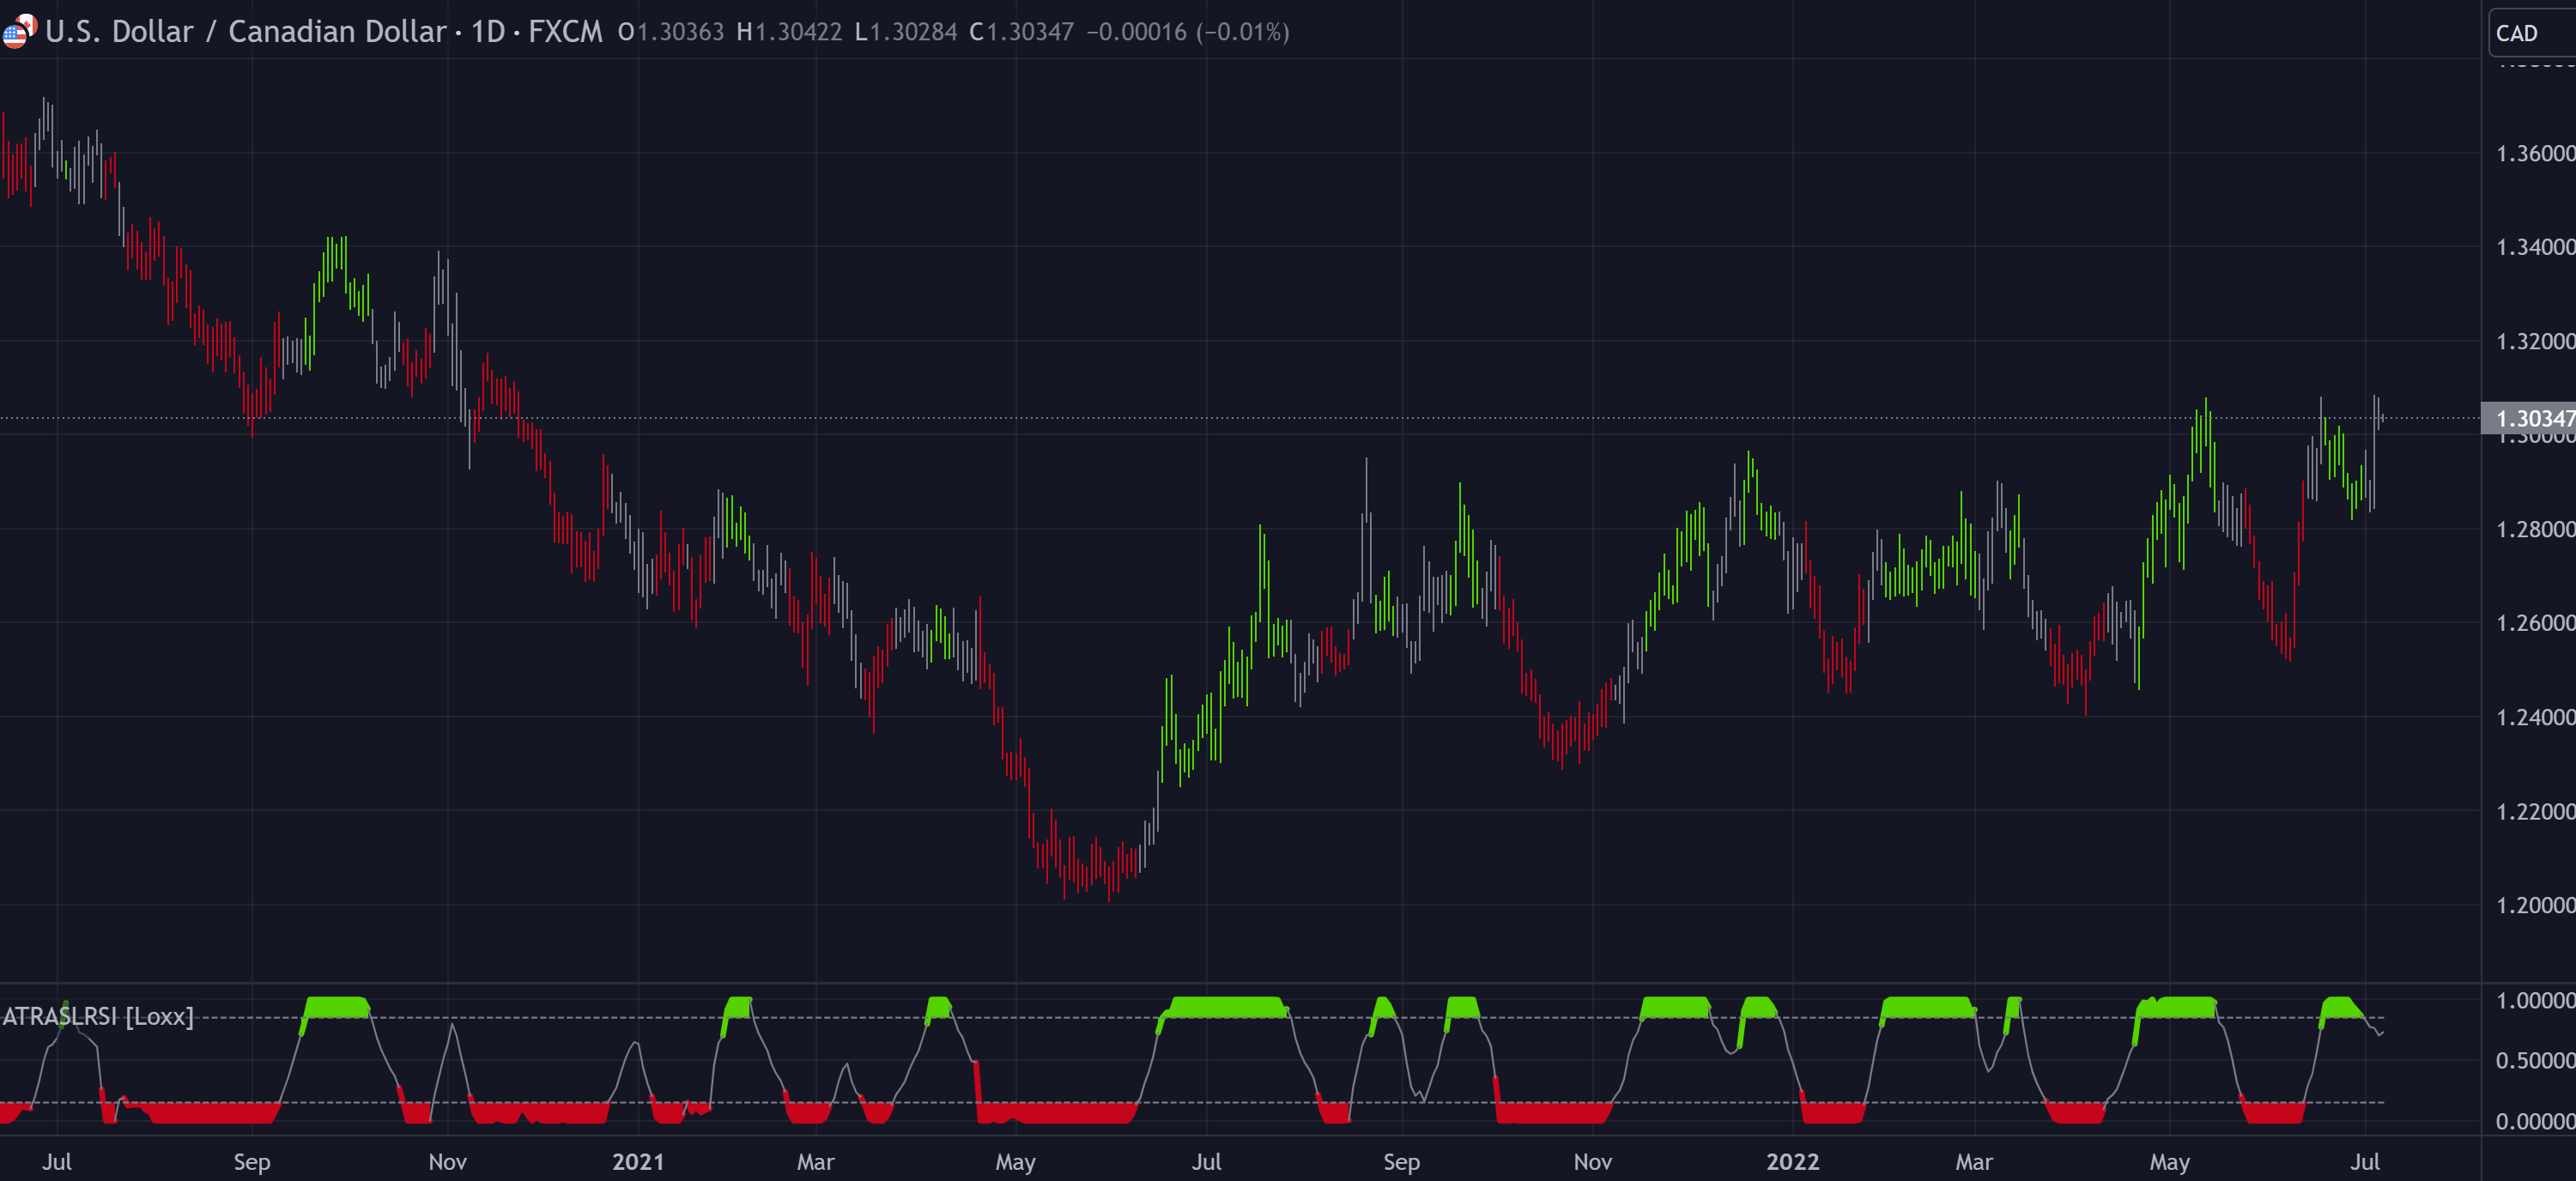Click the FXCM exchange label

565,32
